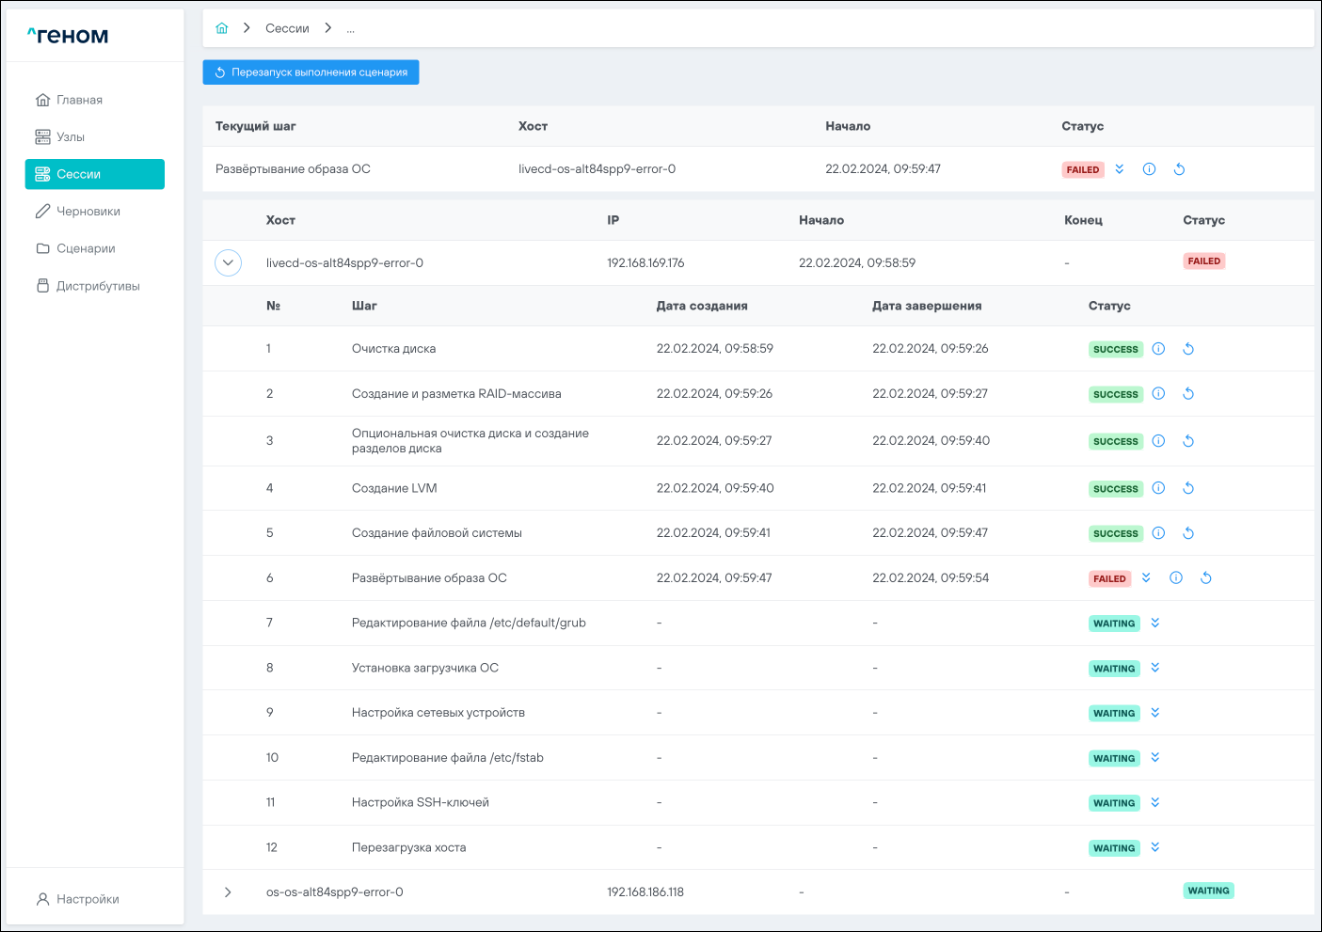Open info for step 6 Развёртывание образа ОС
Screen dimensions: 1322x933
pyautogui.click(x=1176, y=578)
